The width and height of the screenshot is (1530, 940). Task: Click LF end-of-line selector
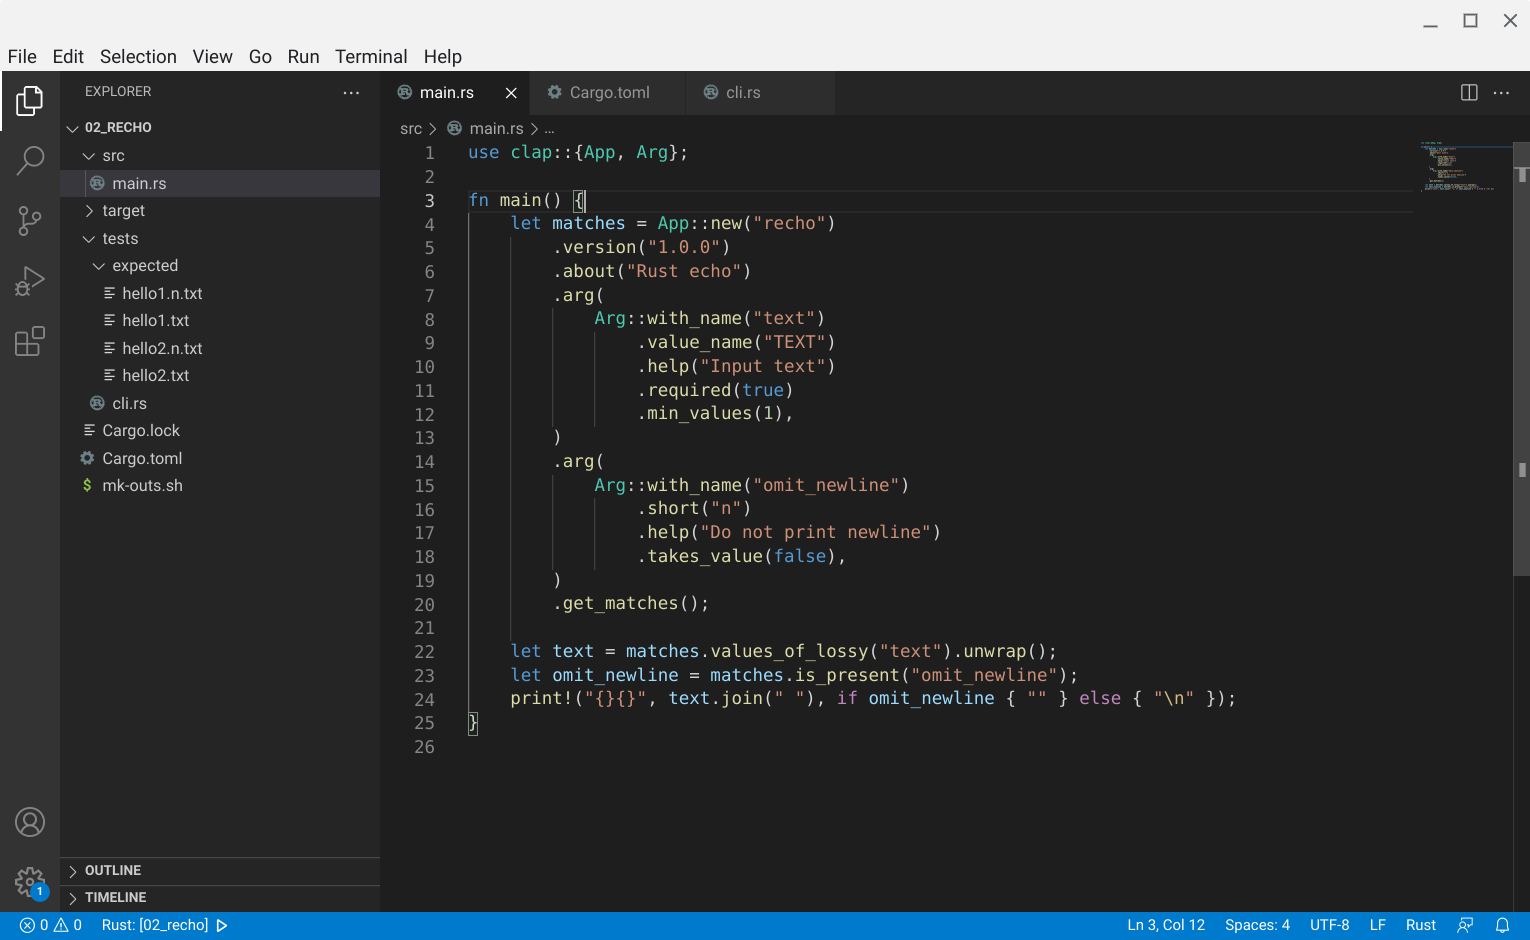tap(1377, 925)
